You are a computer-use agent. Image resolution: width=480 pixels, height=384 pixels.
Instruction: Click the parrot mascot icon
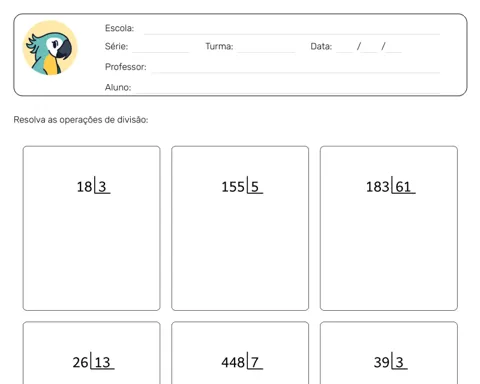50,48
